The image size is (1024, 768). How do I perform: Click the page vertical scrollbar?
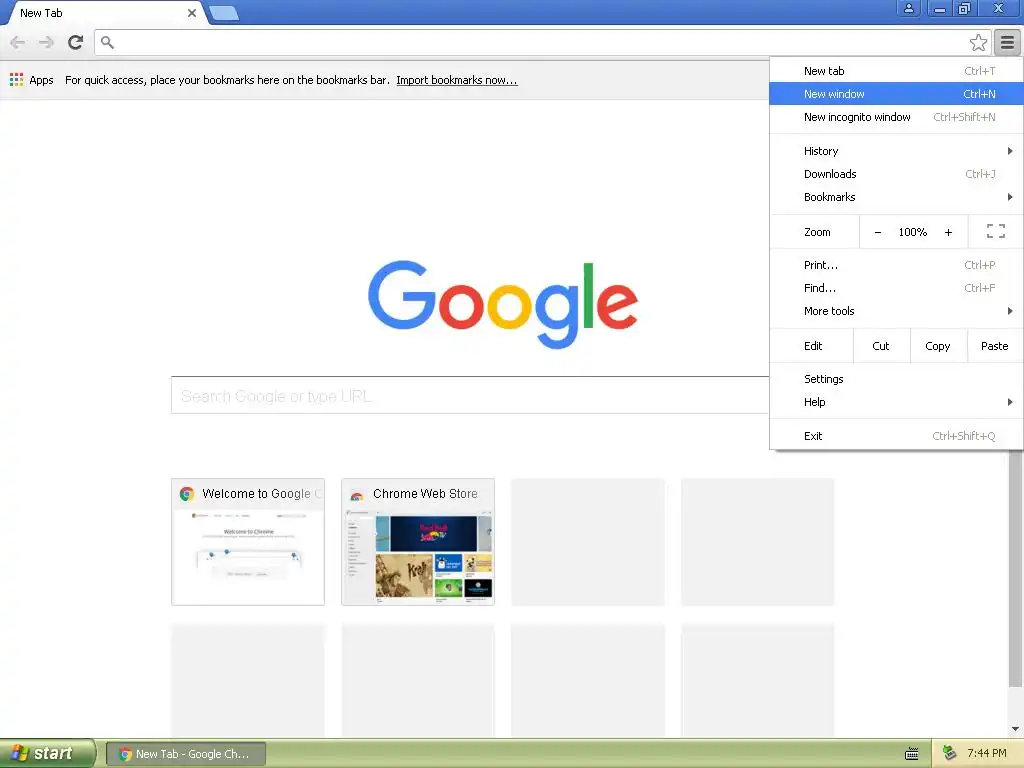pos(1016,568)
